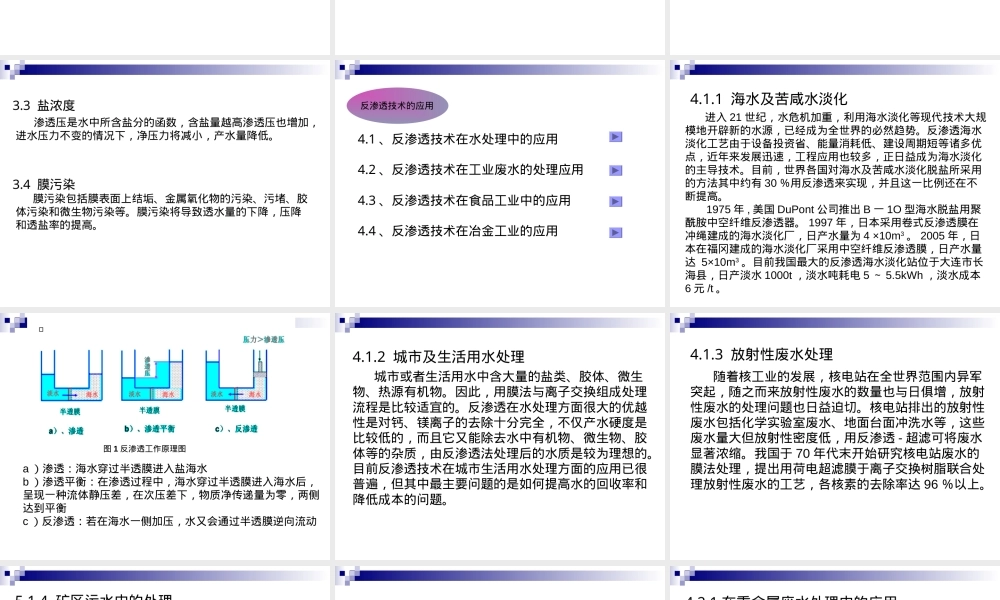The width and height of the screenshot is (1000, 600).
Task: Click the arrow button beside item 4.3
Action: (615, 201)
